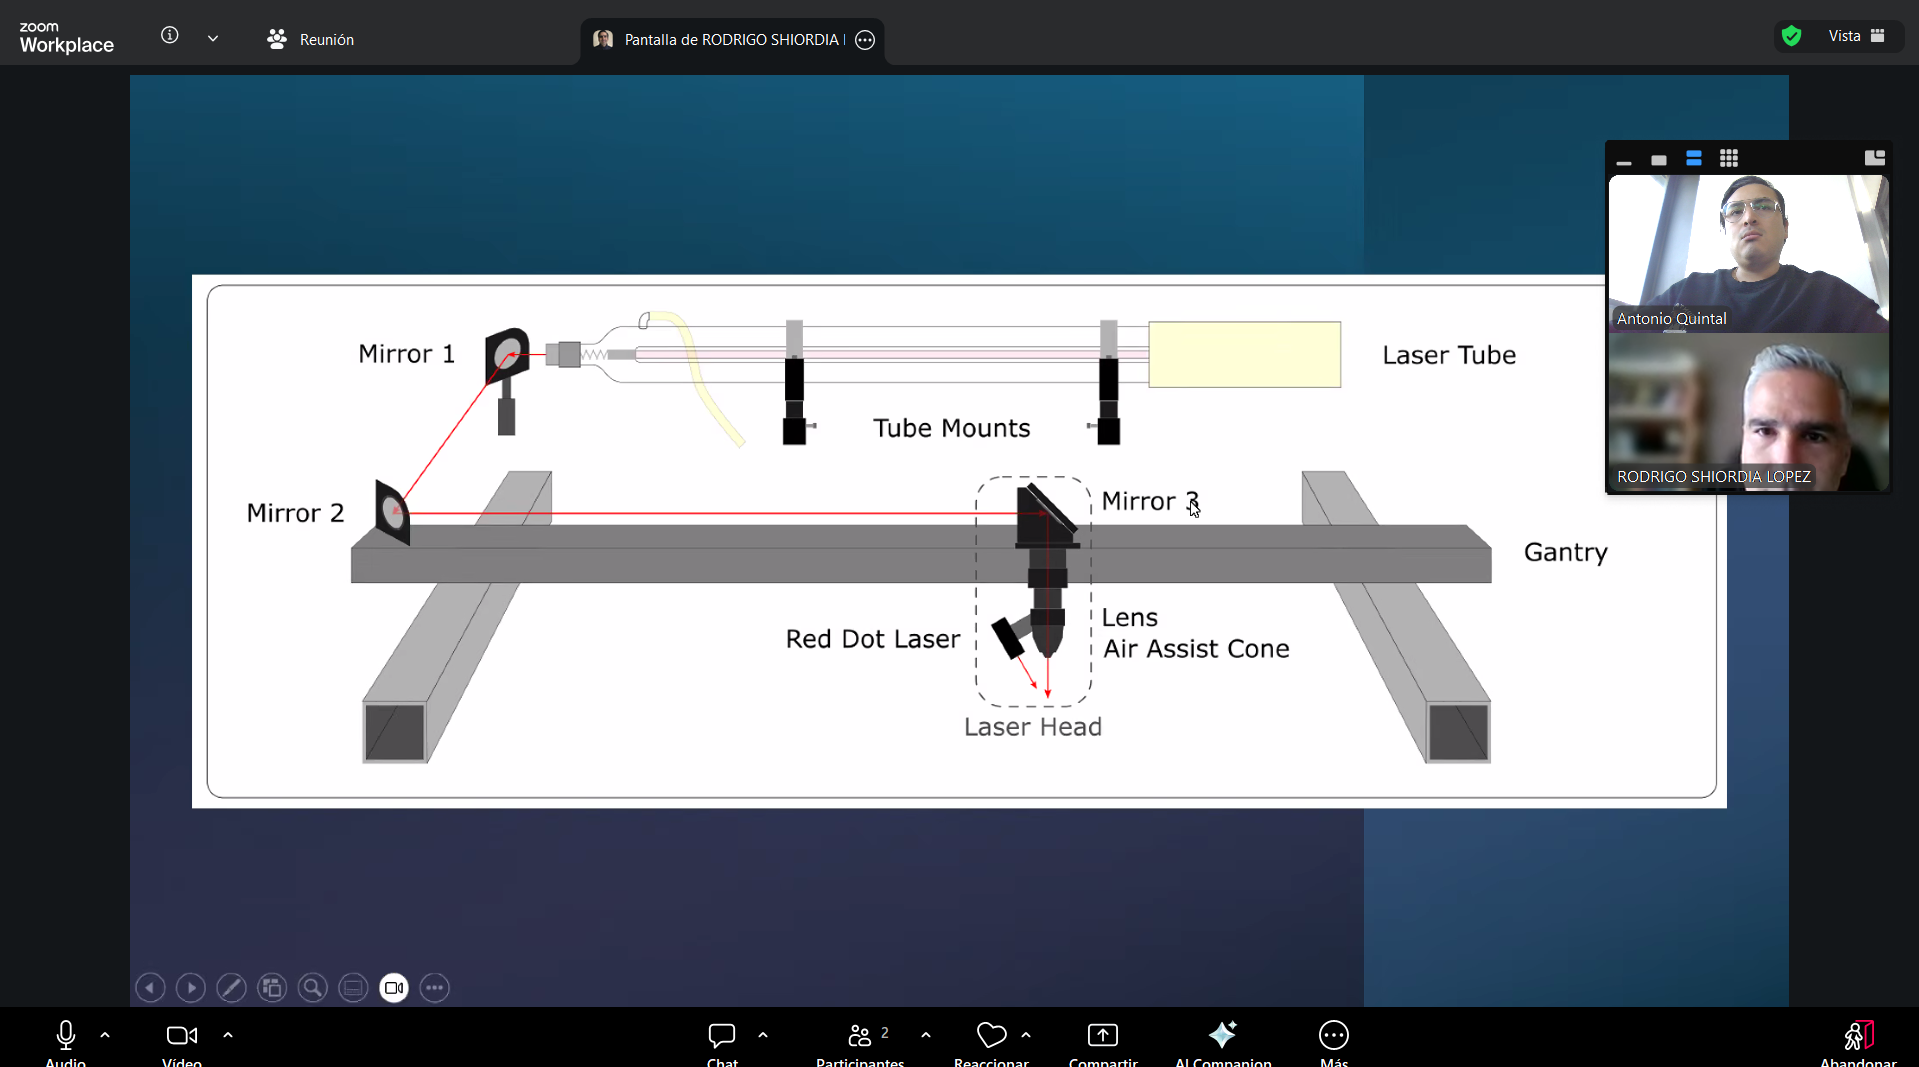Check the green encryption shield
Screen dimensions: 1919x1067
1791,36
